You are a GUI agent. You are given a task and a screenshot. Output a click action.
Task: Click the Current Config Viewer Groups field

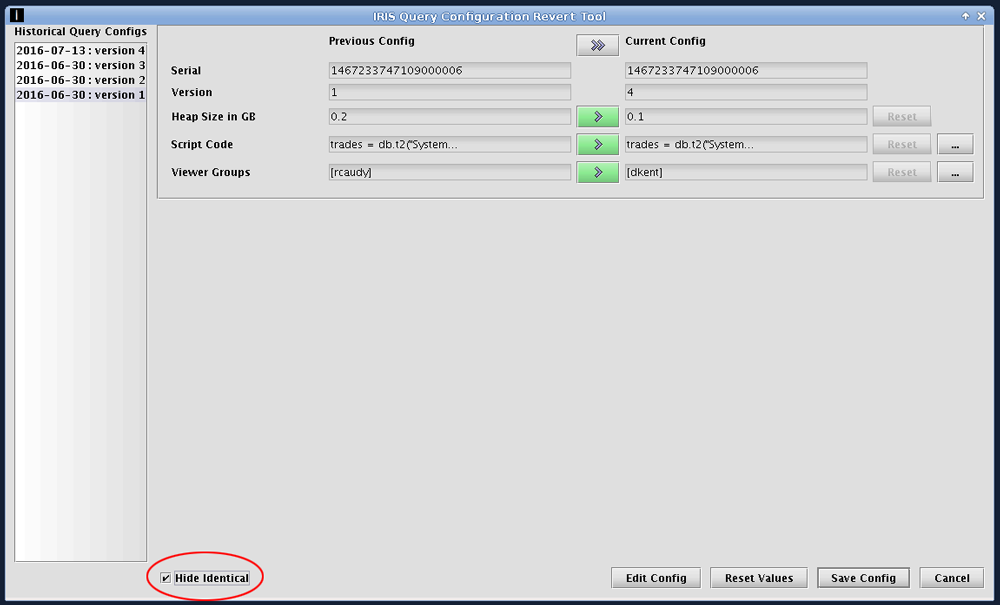pos(746,172)
